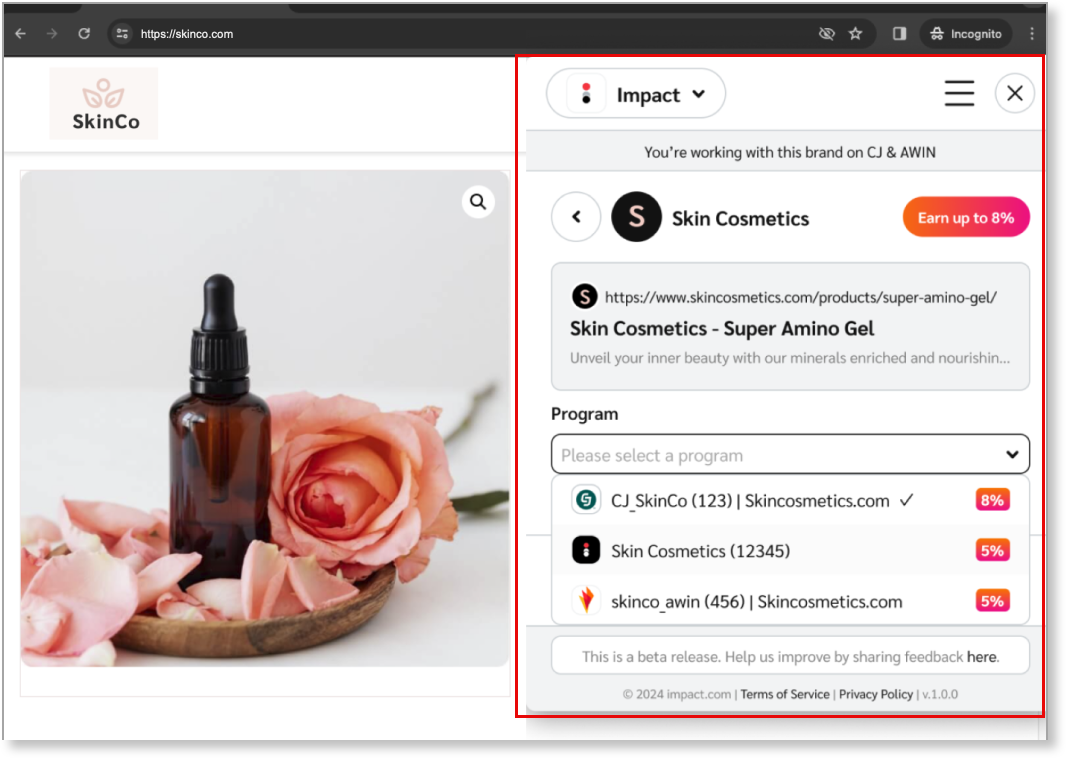Click the Earn up to 8% badge

[x=966, y=218]
